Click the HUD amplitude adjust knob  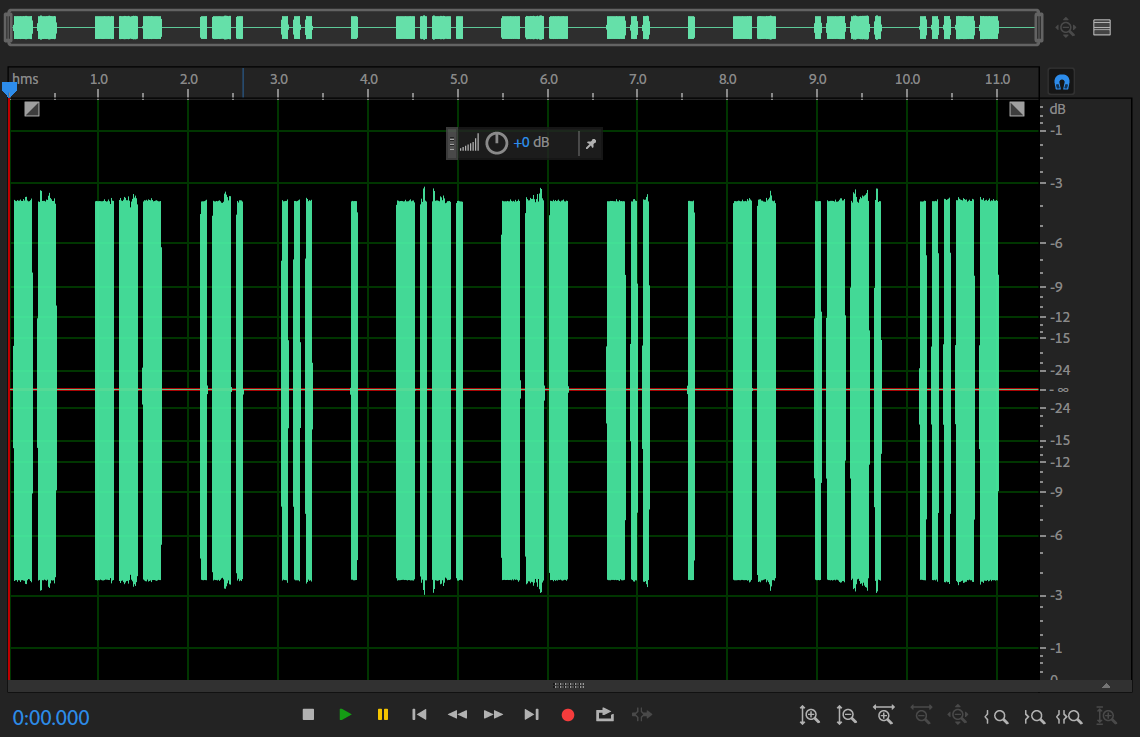click(496, 143)
